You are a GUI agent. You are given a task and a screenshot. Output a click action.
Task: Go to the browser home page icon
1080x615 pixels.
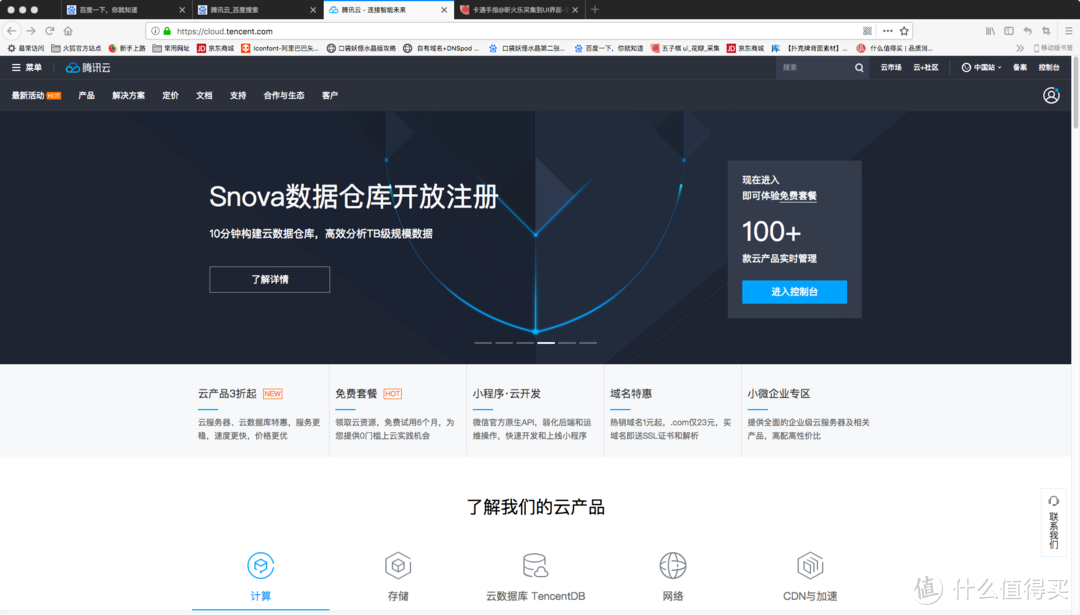pyautogui.click(x=68, y=31)
